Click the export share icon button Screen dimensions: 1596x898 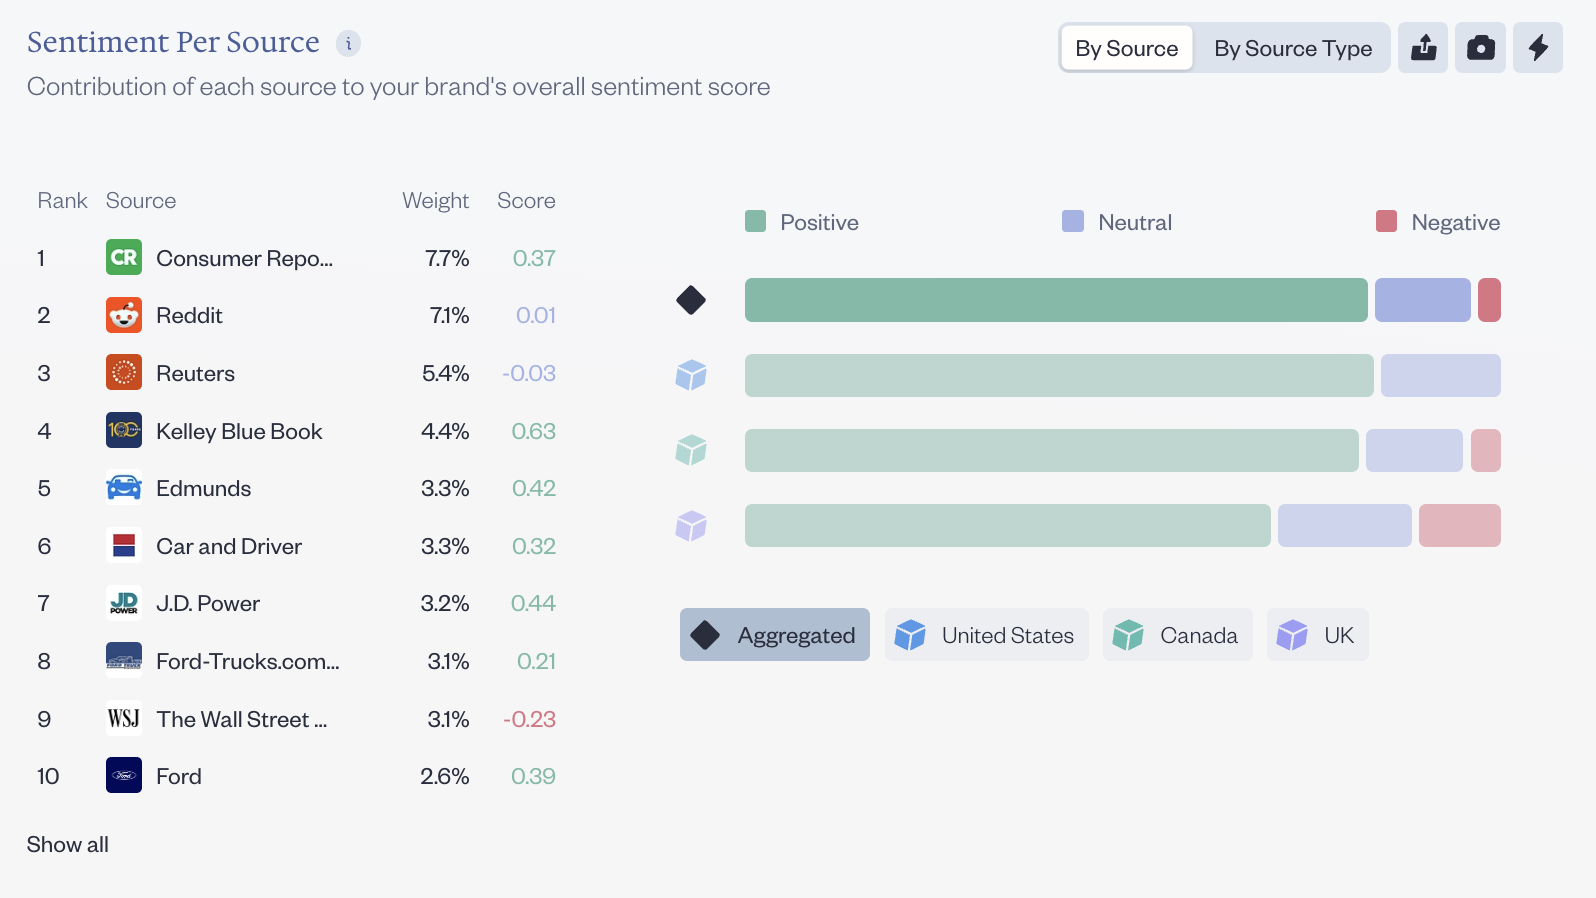(1423, 48)
